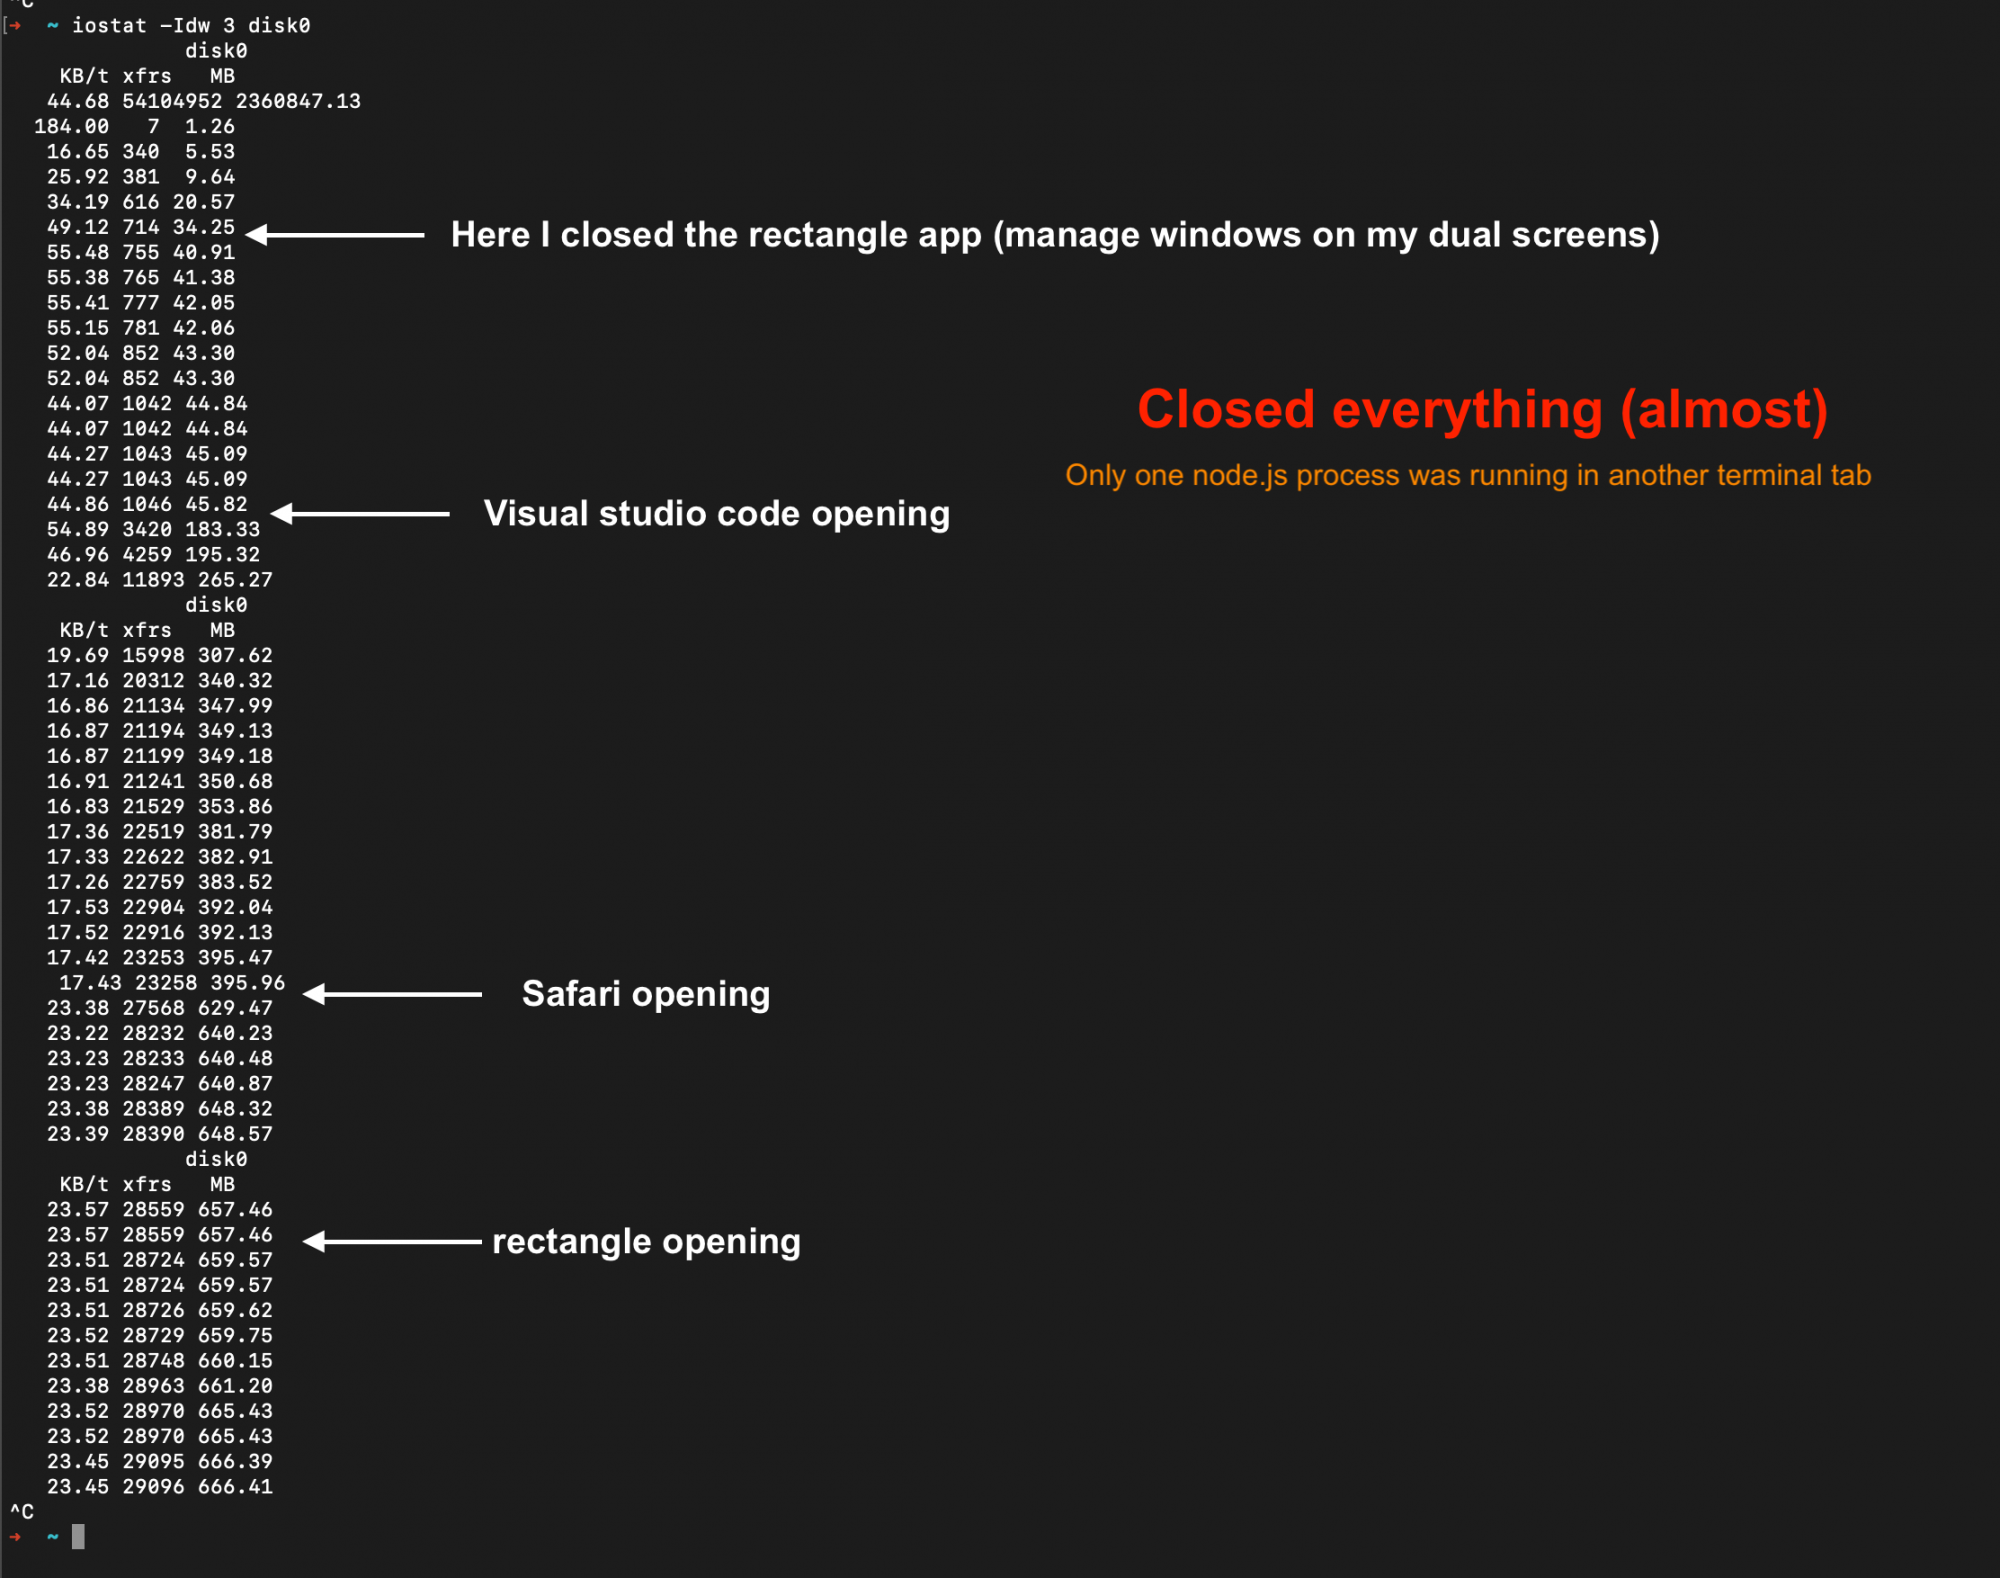This screenshot has height=1578, width=2000.
Task: Click the blue tilde at bottom prompt
Action: point(52,1537)
